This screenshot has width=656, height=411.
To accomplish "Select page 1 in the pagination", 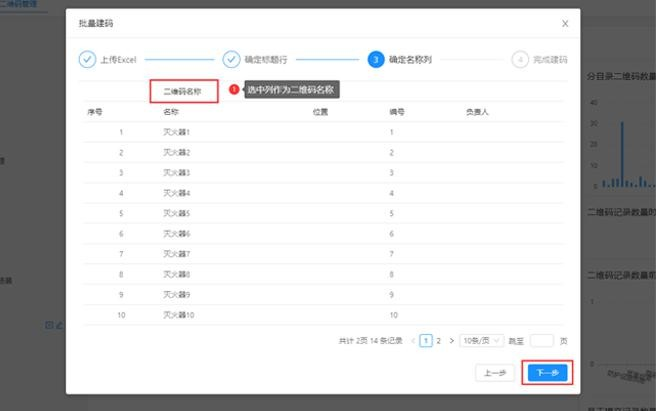I will [x=426, y=341].
